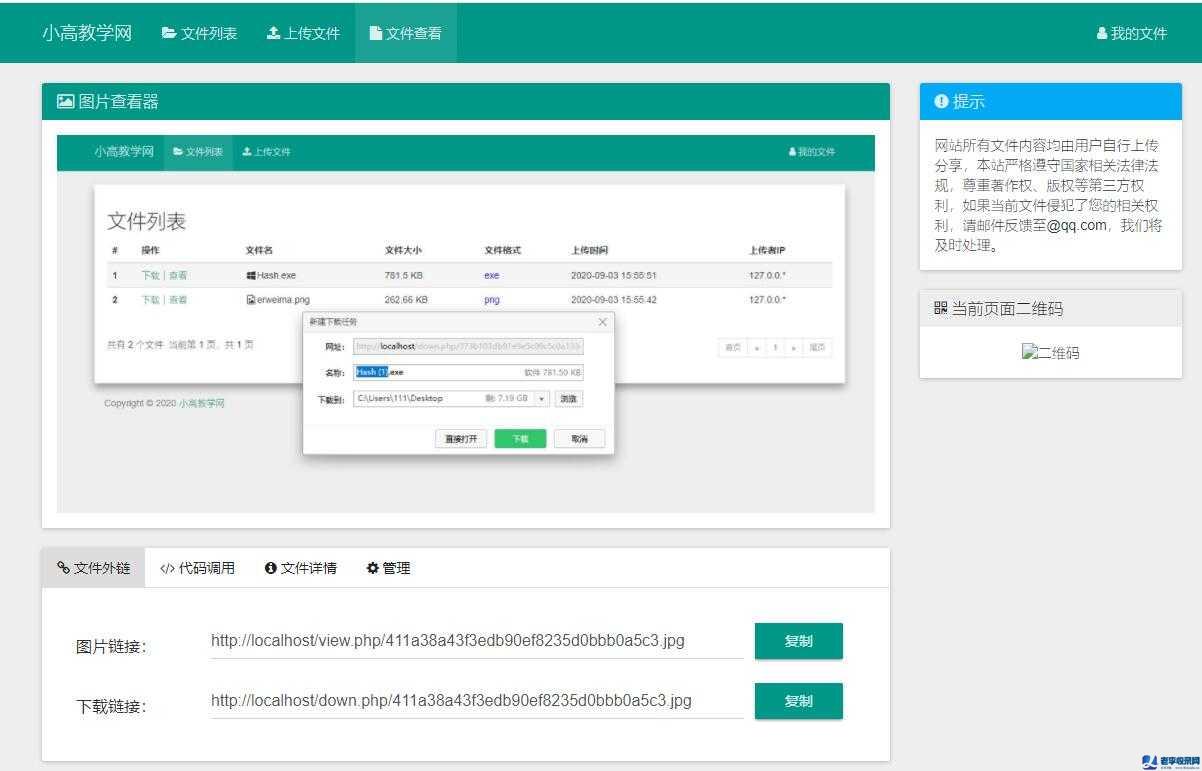
Task: Open the download folder dropdown in the dialog
Action: pyautogui.click(x=540, y=398)
